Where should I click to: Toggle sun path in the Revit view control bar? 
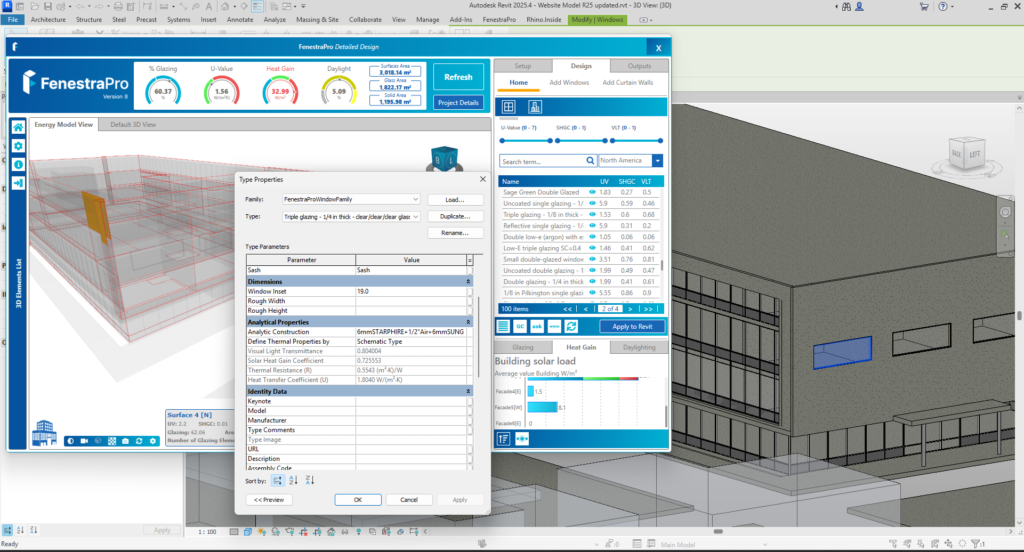pyautogui.click(x=262, y=532)
